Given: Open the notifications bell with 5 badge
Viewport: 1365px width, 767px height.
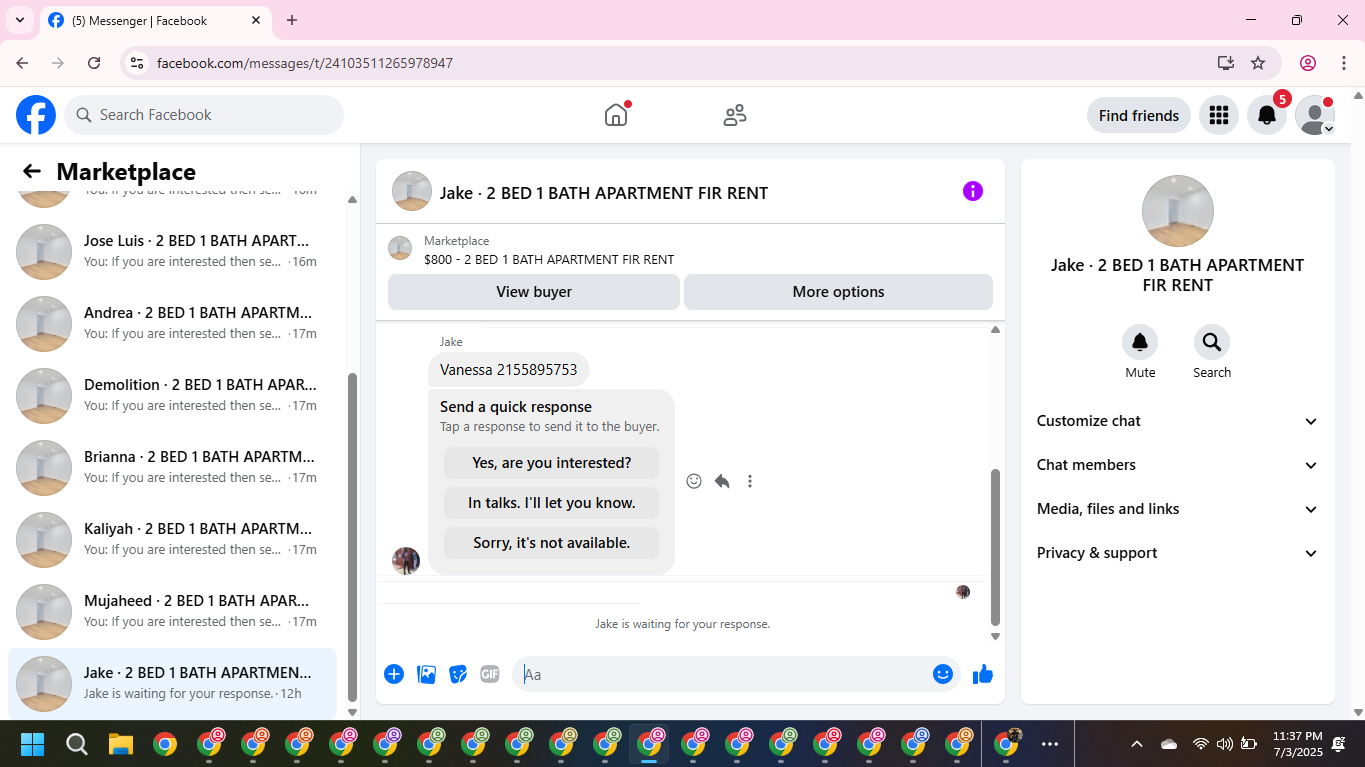Looking at the screenshot, I should click(1267, 115).
